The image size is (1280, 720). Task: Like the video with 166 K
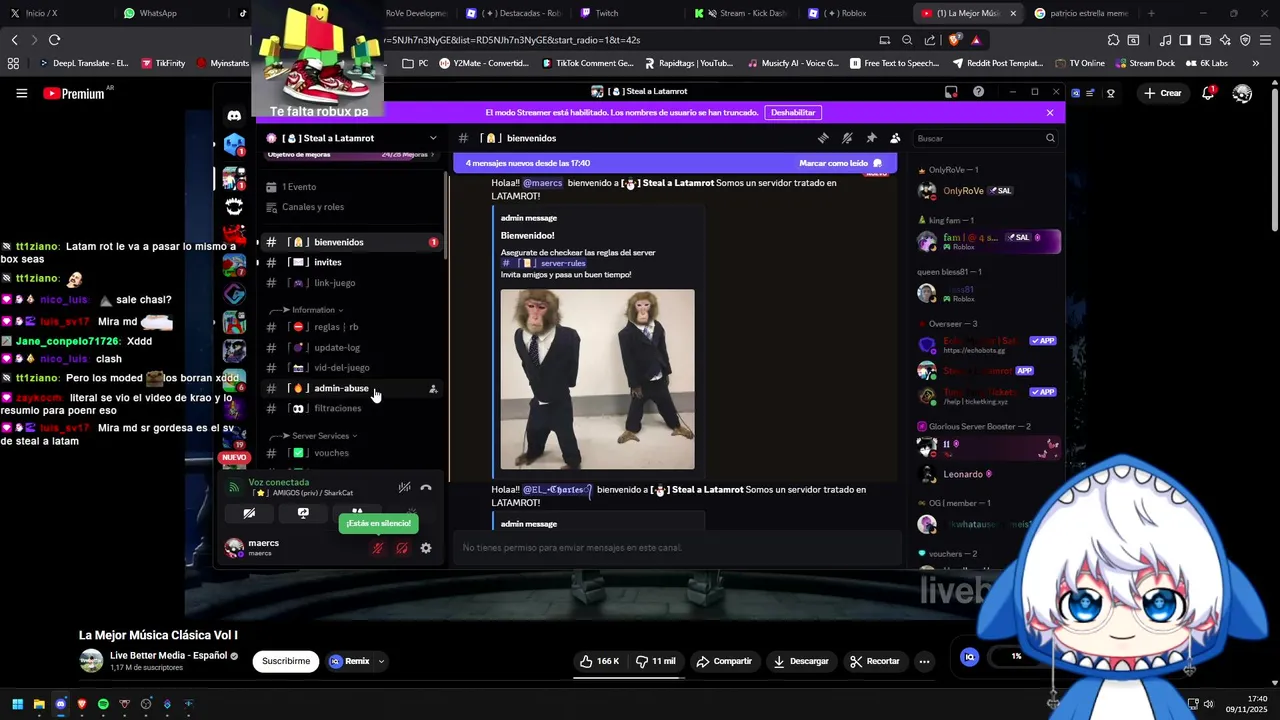(600, 661)
